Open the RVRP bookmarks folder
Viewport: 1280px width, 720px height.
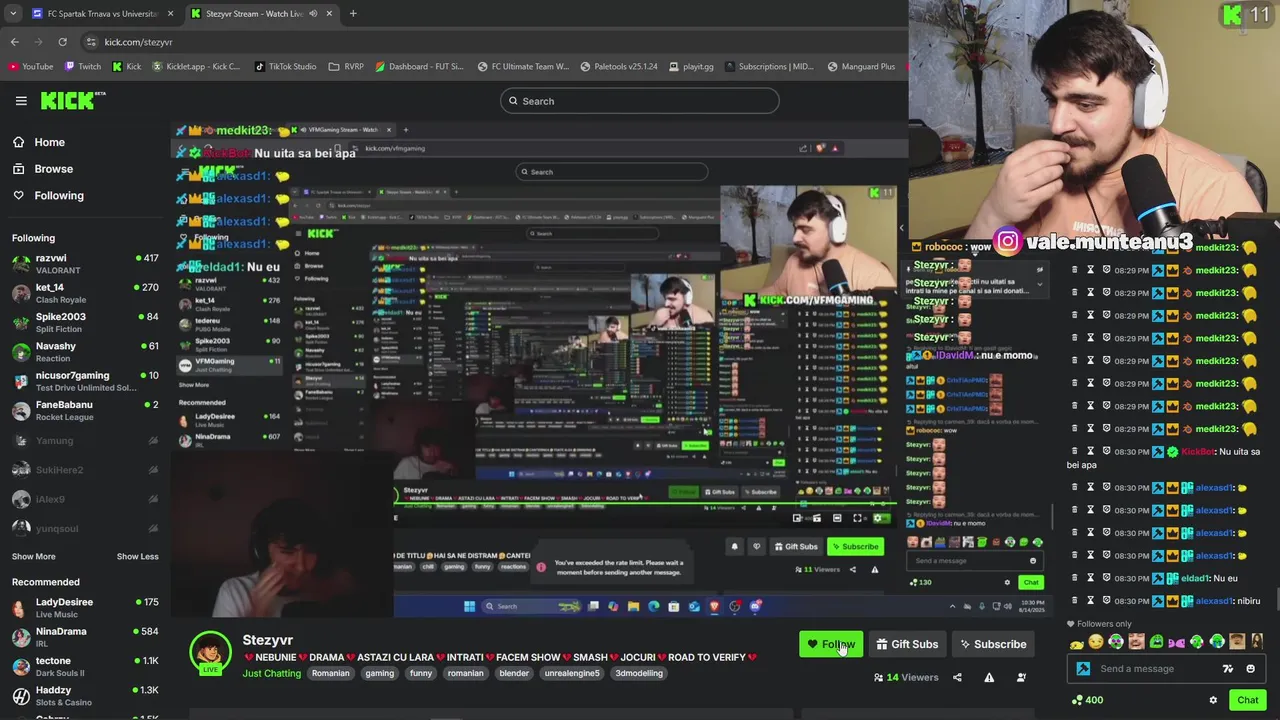[x=346, y=67]
